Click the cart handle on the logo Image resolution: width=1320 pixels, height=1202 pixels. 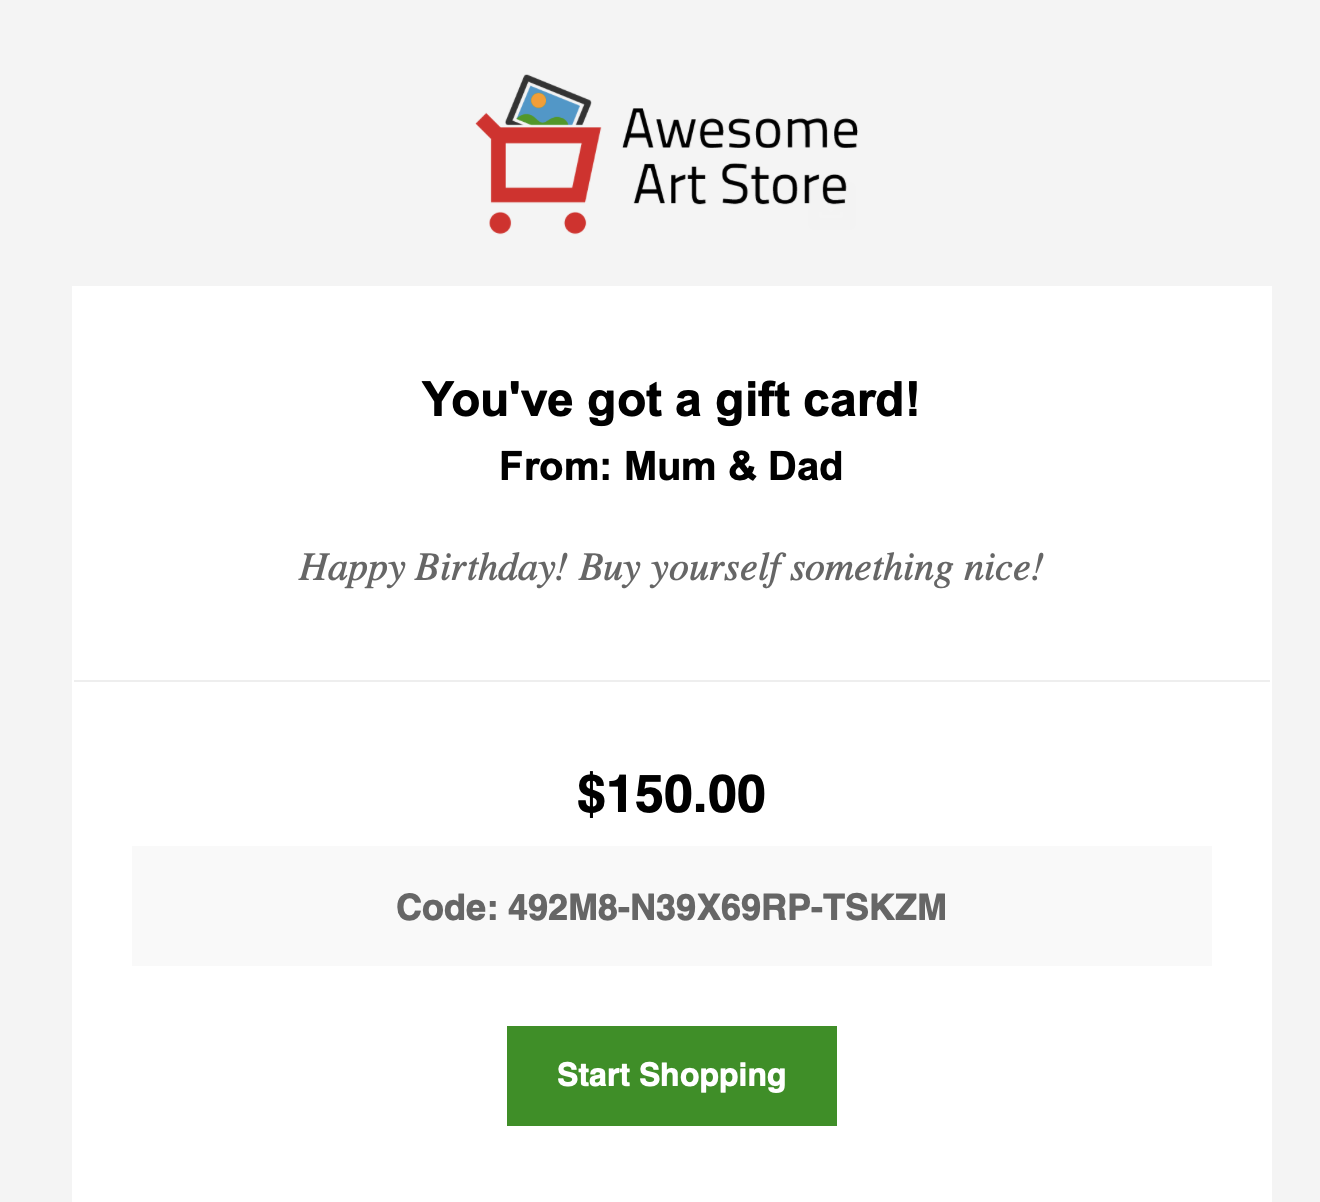click(x=485, y=126)
